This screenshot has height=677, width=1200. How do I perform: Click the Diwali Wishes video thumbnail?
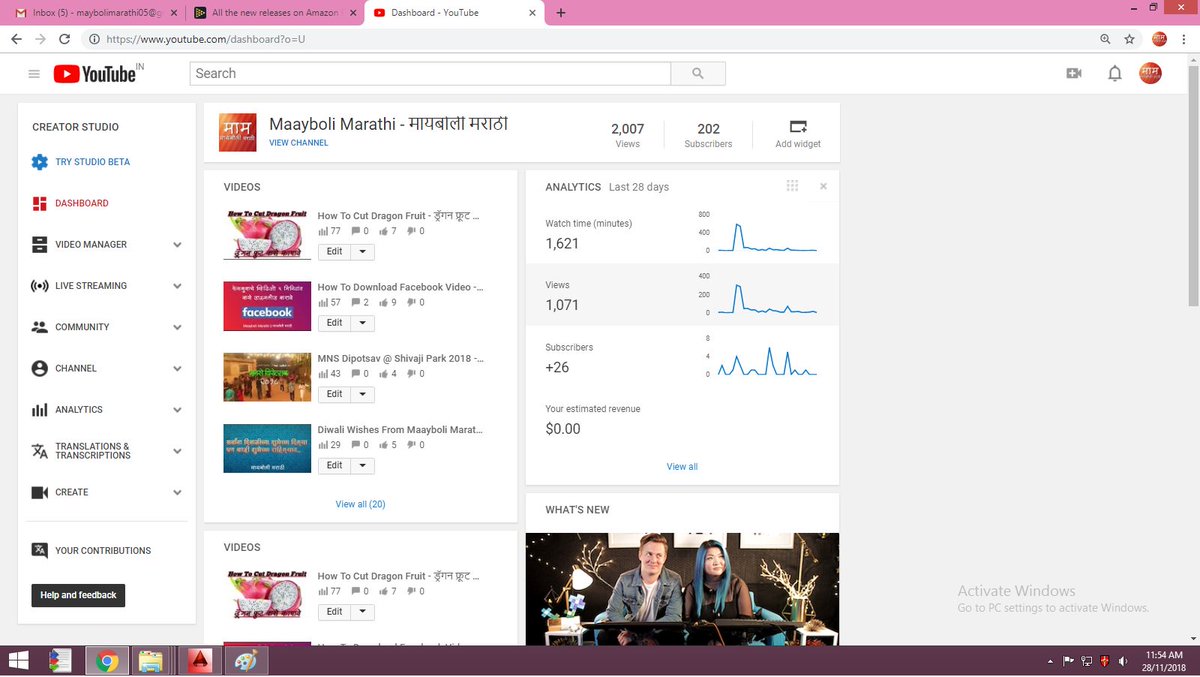pyautogui.click(x=267, y=448)
